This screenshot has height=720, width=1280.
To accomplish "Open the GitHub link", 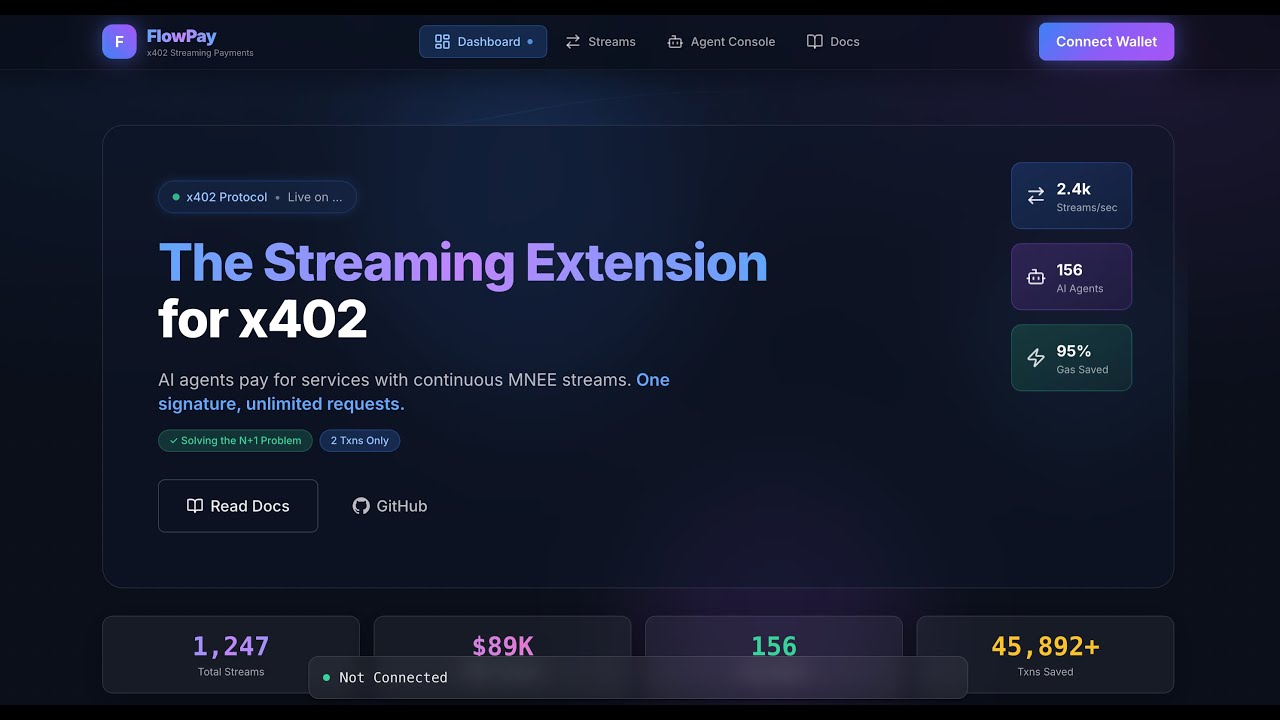I will 390,506.
